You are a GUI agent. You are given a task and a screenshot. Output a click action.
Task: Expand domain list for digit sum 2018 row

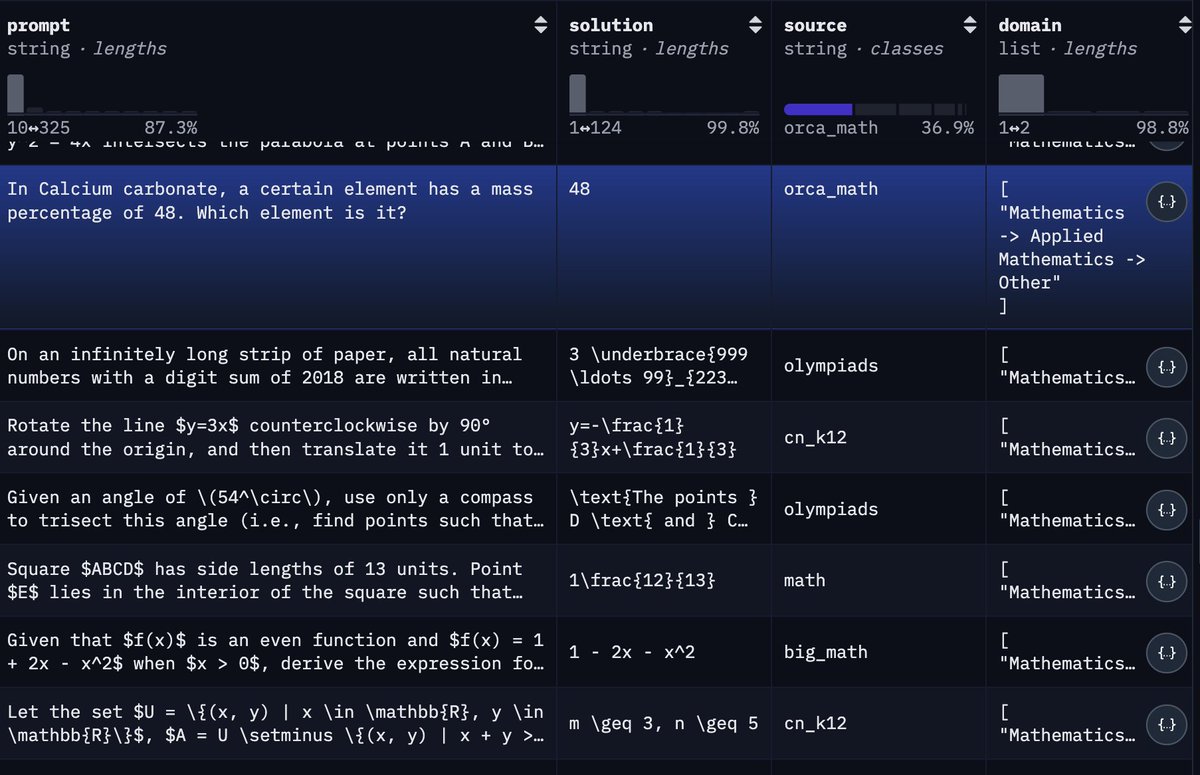1165,366
